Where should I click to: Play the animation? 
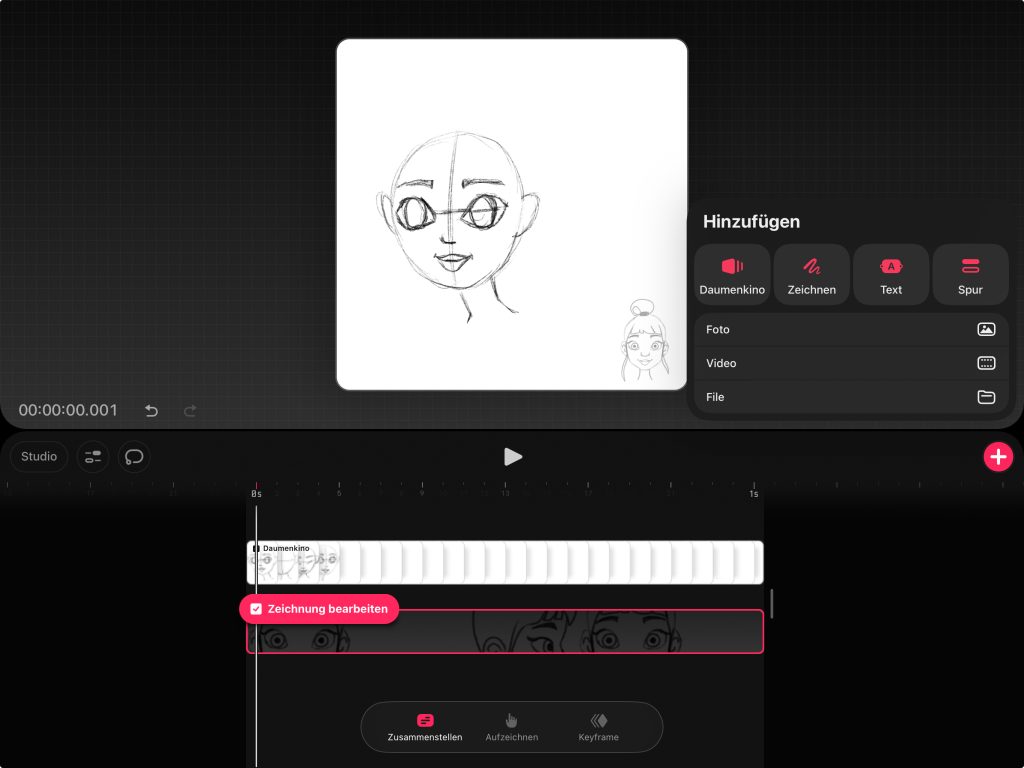(512, 457)
